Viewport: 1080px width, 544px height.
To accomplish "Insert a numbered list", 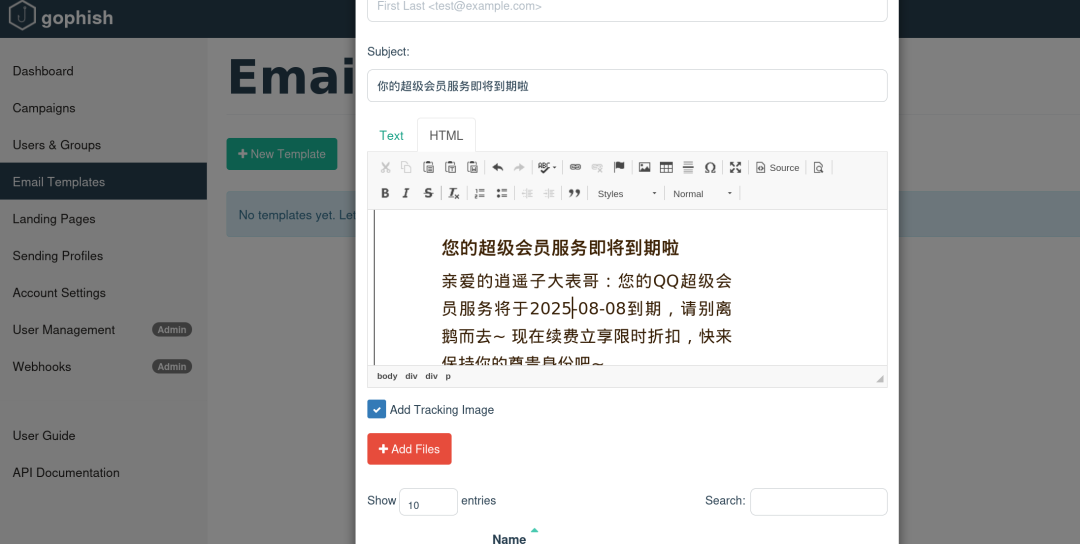I will [x=480, y=193].
